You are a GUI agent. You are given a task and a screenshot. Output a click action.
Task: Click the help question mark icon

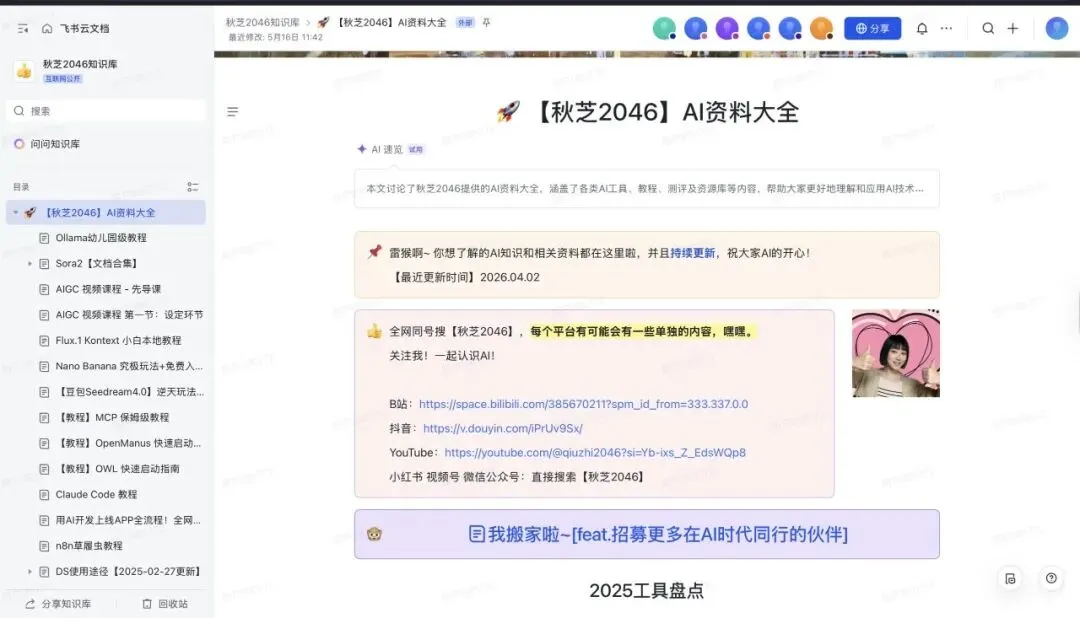pyautogui.click(x=1051, y=578)
